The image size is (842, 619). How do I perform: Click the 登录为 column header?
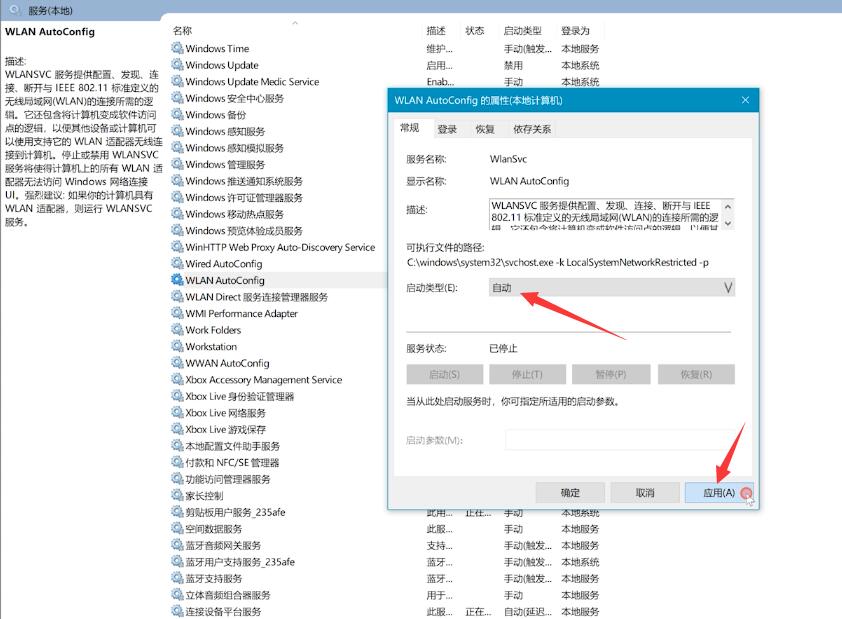point(575,31)
